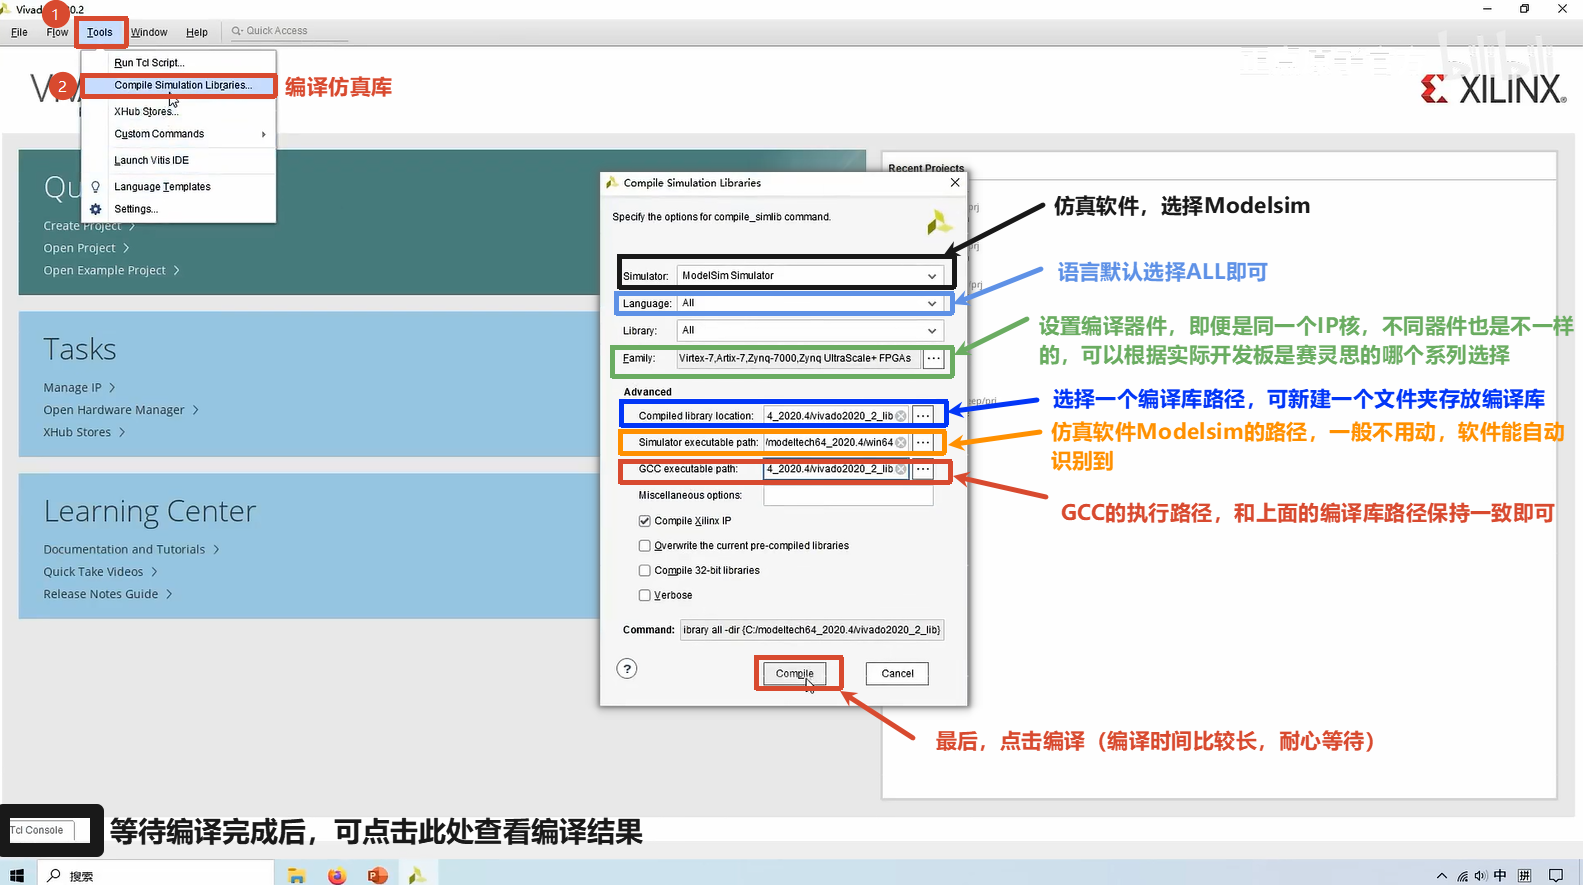This screenshot has height=885, width=1583.
Task: Browse device Family with the ellipsis button
Action: coord(933,359)
